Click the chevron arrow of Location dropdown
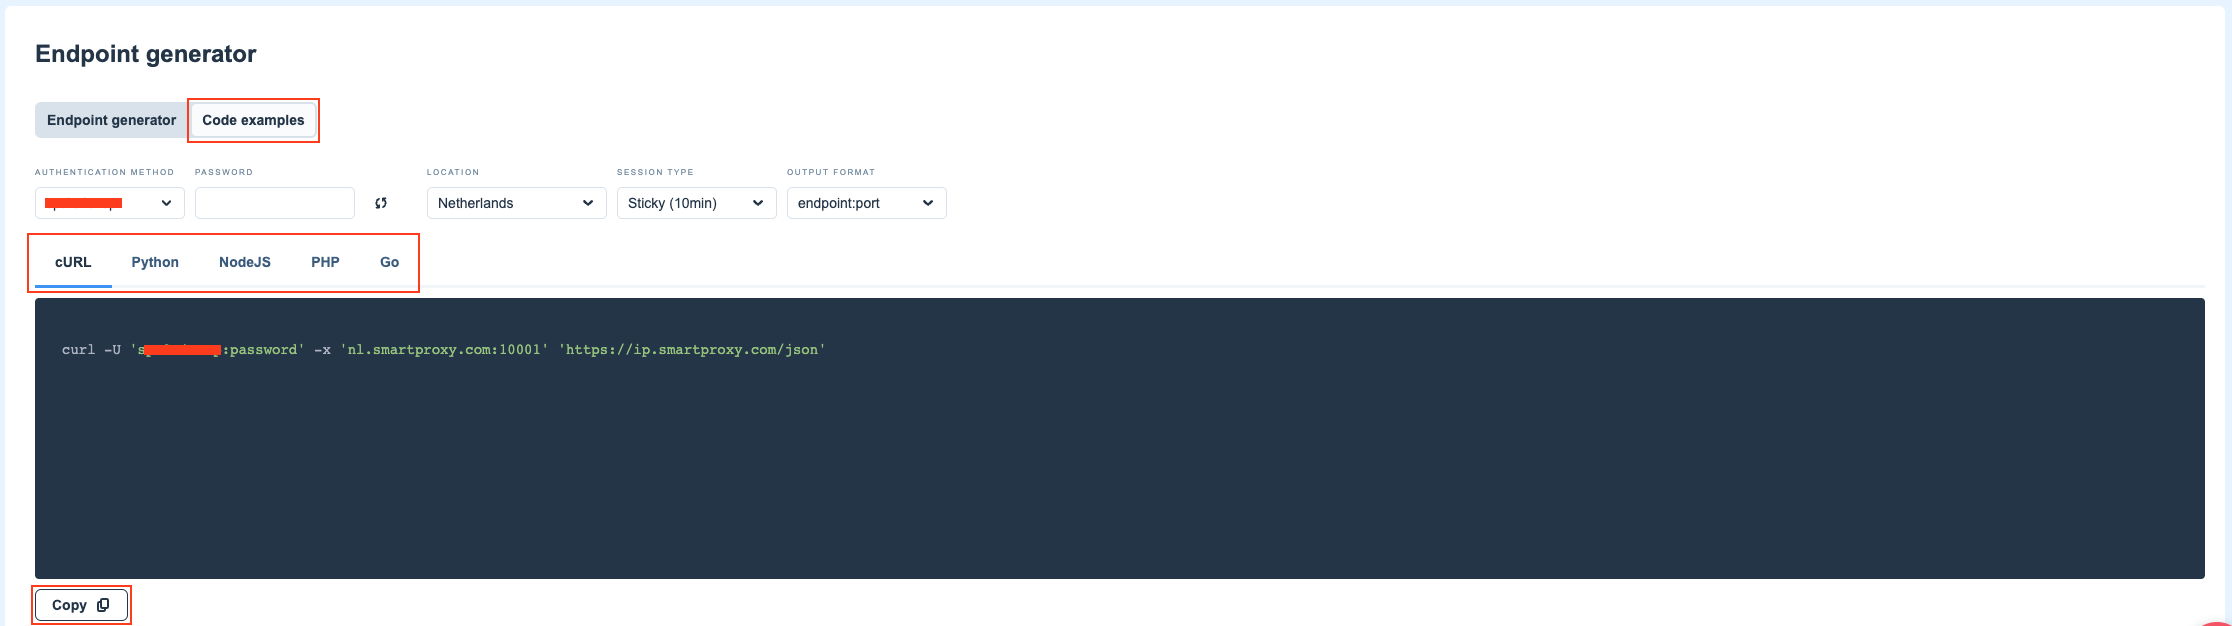 pyautogui.click(x=588, y=203)
